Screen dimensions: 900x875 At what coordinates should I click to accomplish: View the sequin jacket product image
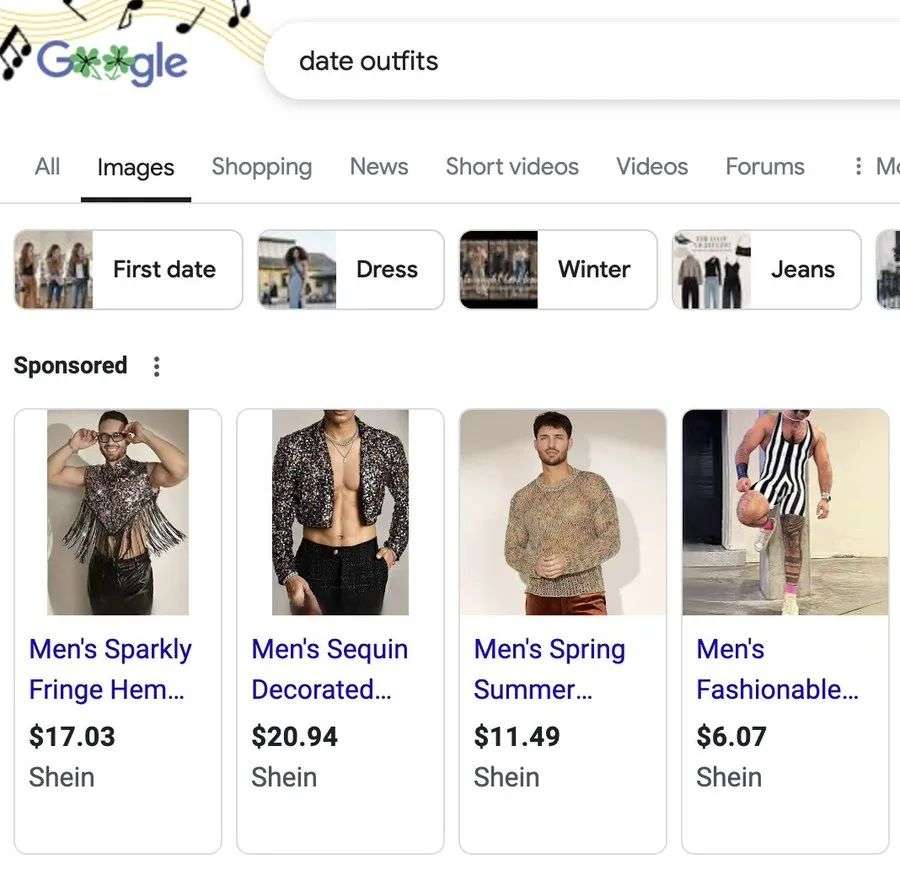[x=340, y=512]
